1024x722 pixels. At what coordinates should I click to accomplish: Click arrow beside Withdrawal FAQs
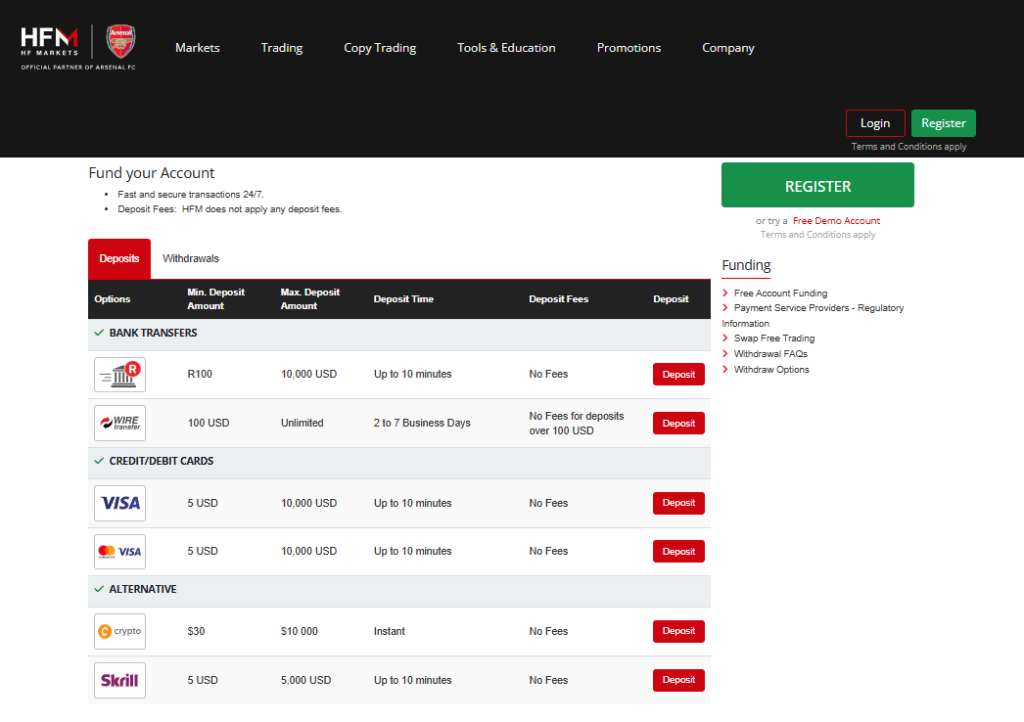(x=725, y=354)
